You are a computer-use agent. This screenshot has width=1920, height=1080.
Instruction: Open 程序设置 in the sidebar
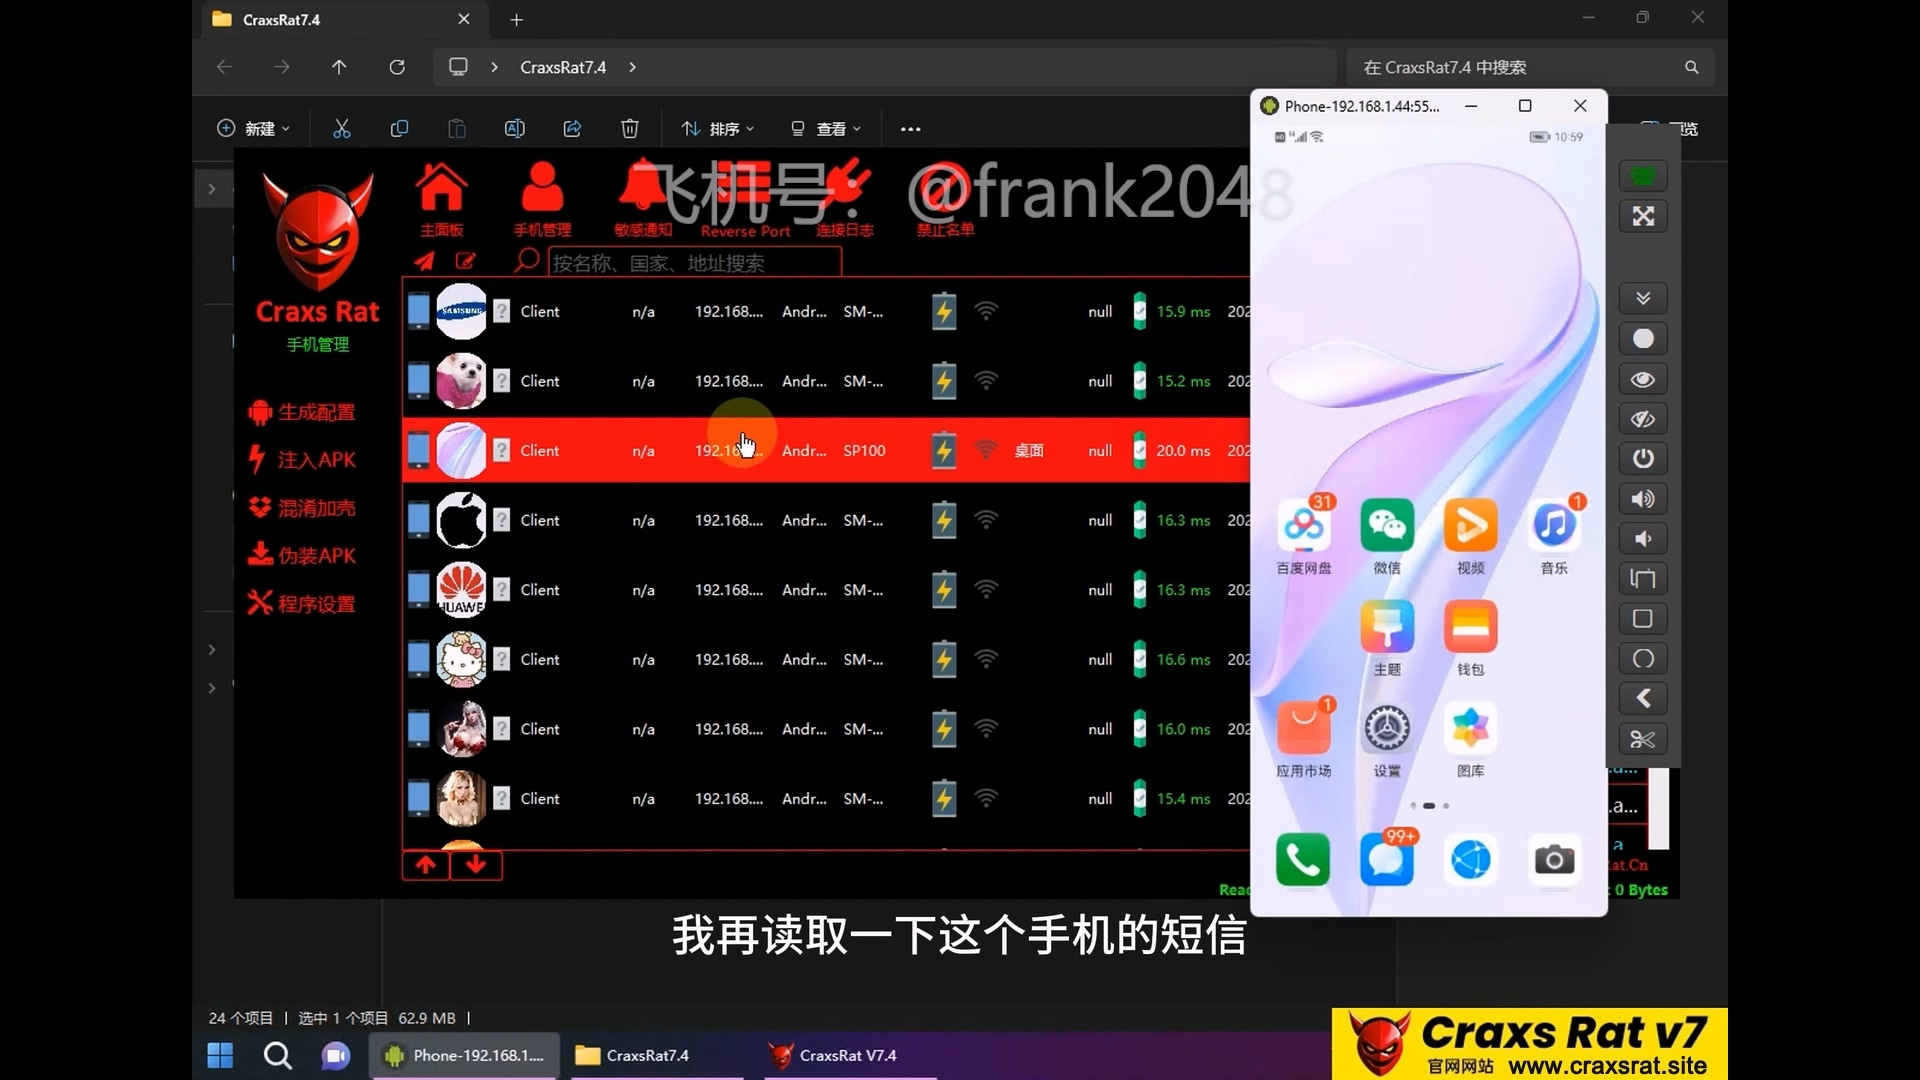(x=302, y=603)
